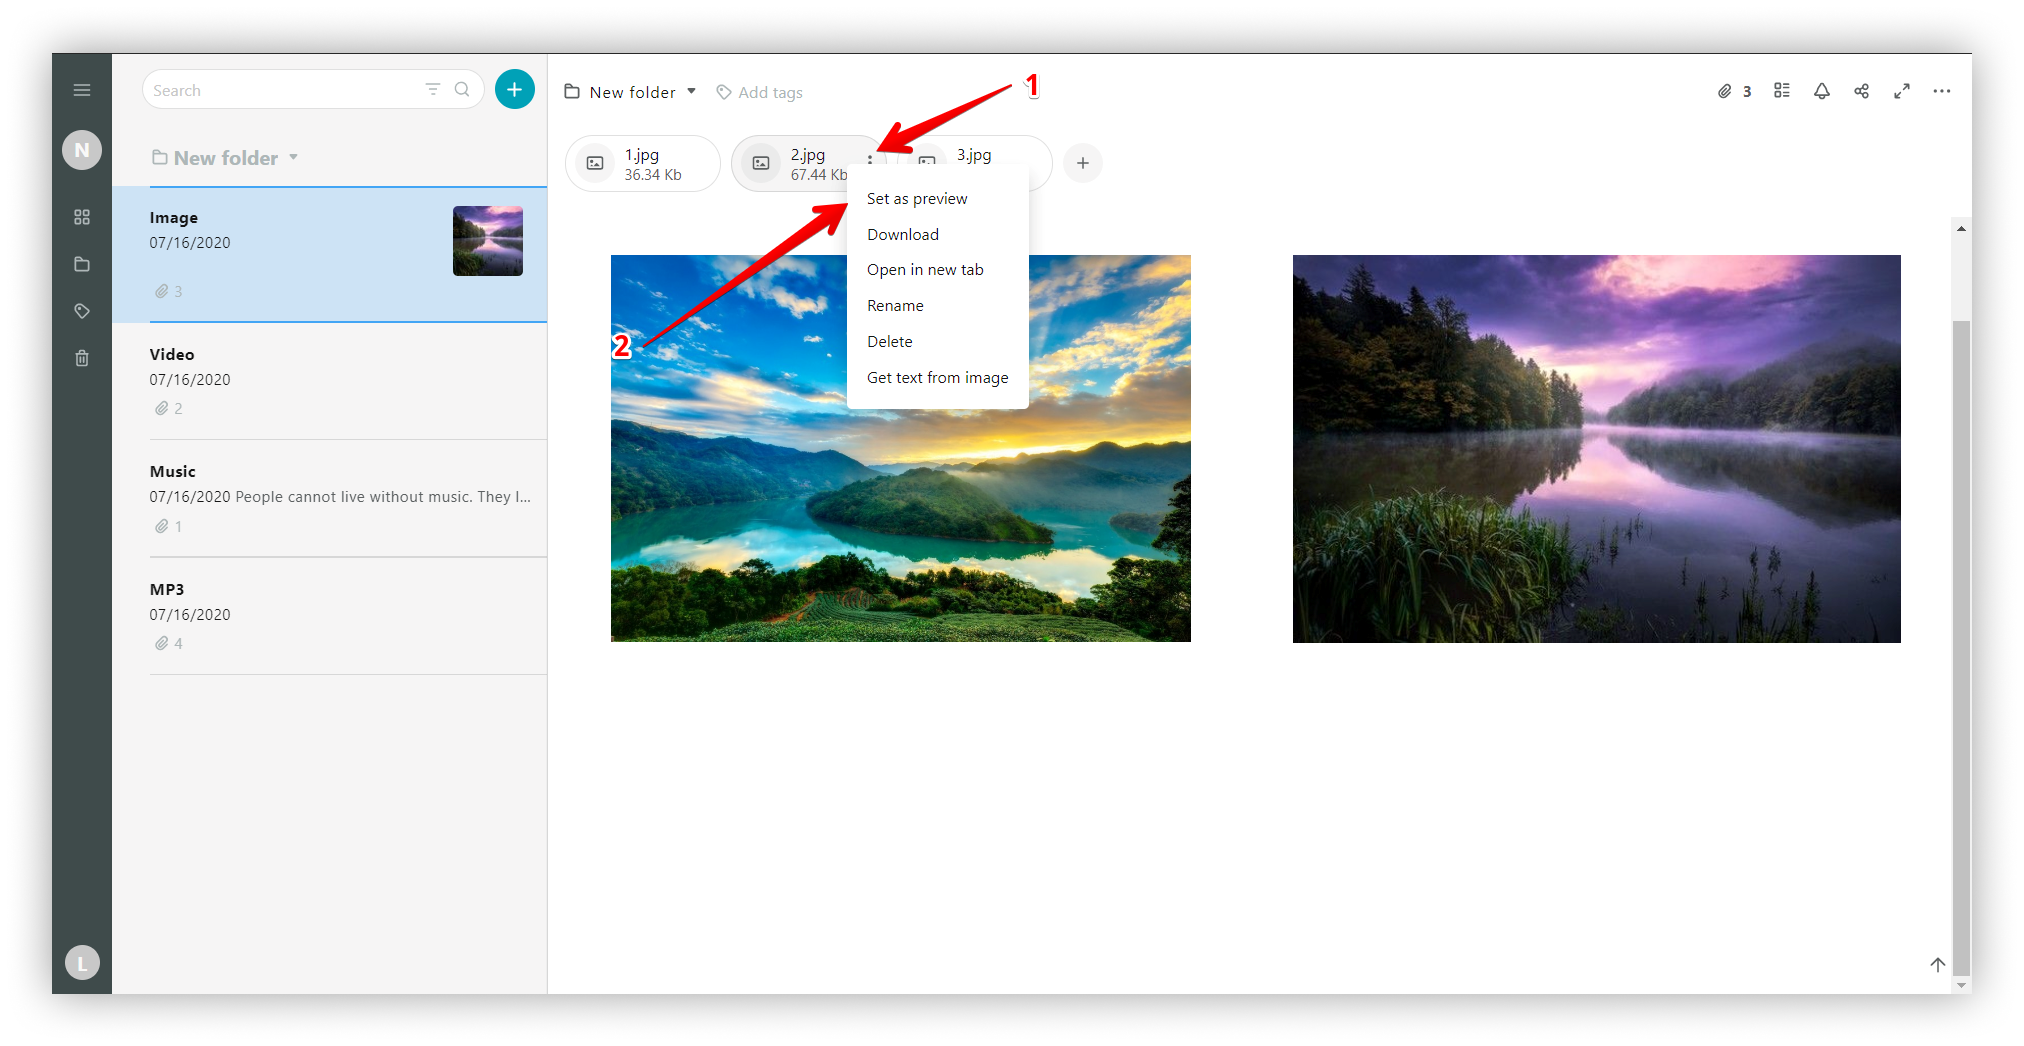Select Rename from context menu
Screen dimensions: 2024x1046
938,306
